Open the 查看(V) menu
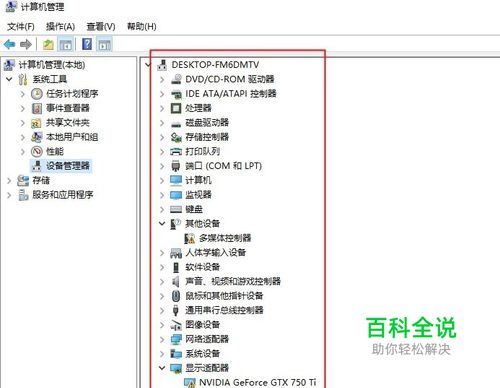The width and height of the screenshot is (500, 388). click(x=101, y=26)
